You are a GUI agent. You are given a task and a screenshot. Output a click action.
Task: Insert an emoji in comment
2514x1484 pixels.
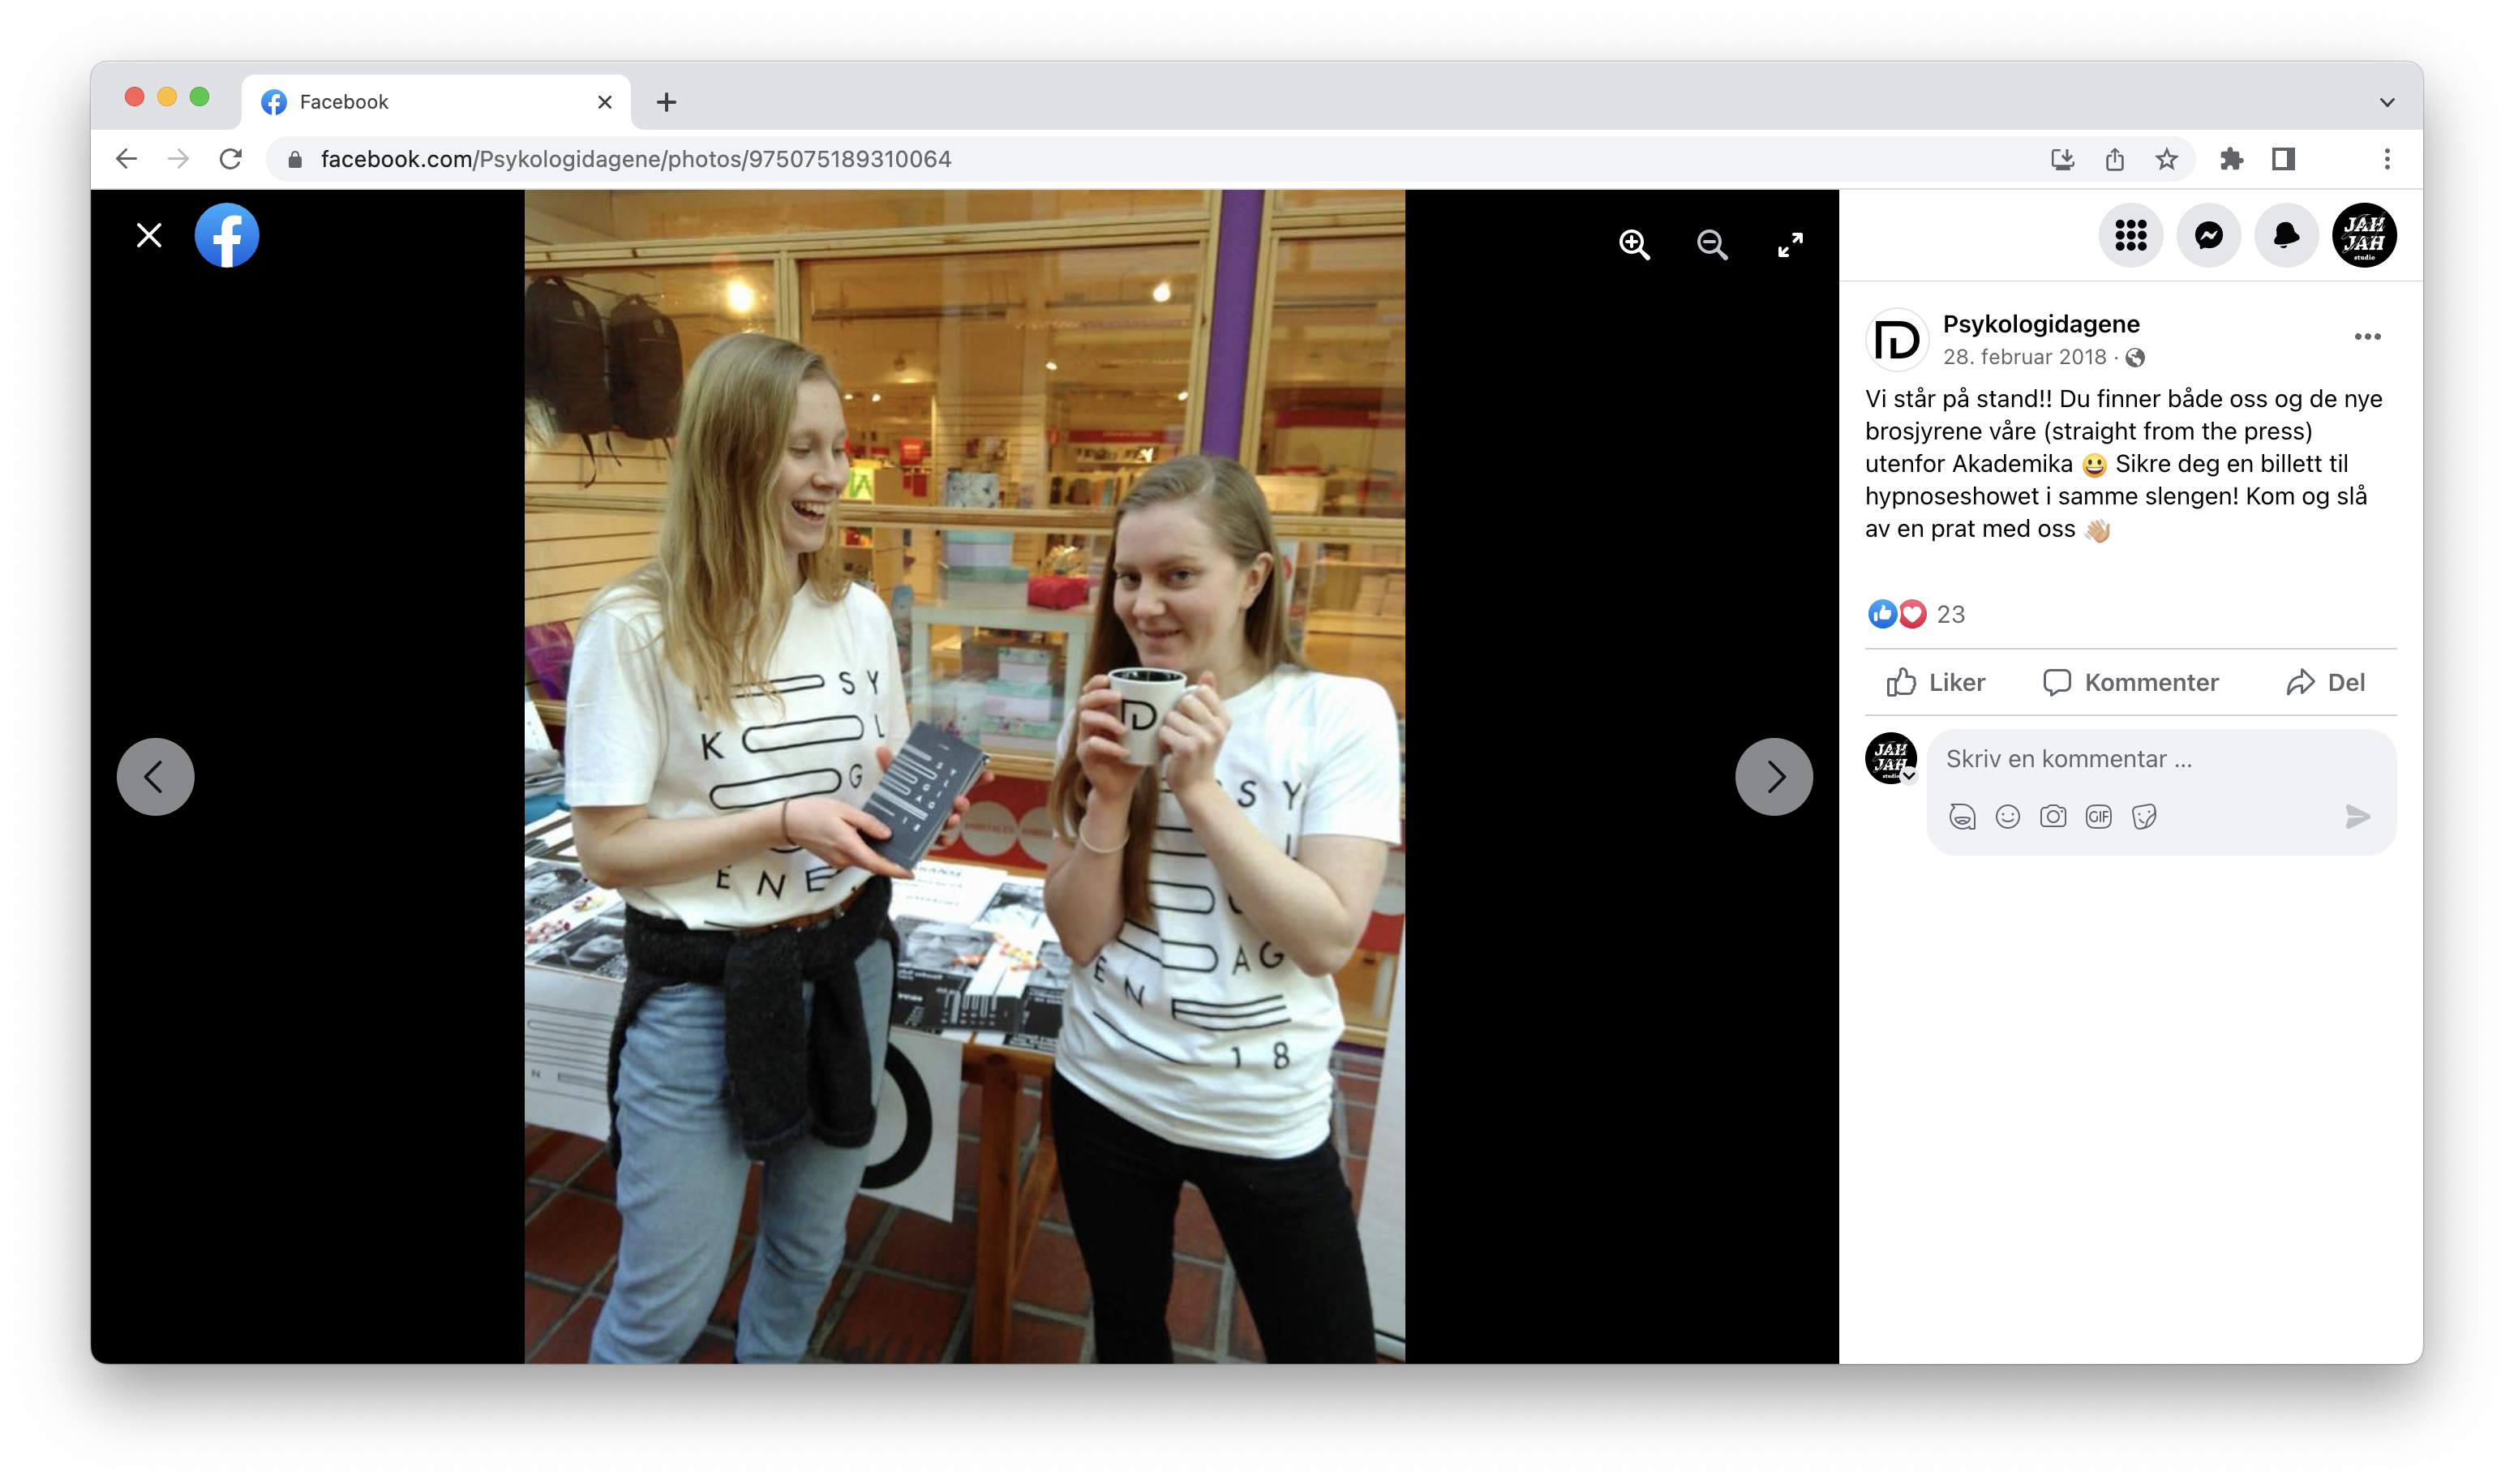tap(2007, 817)
